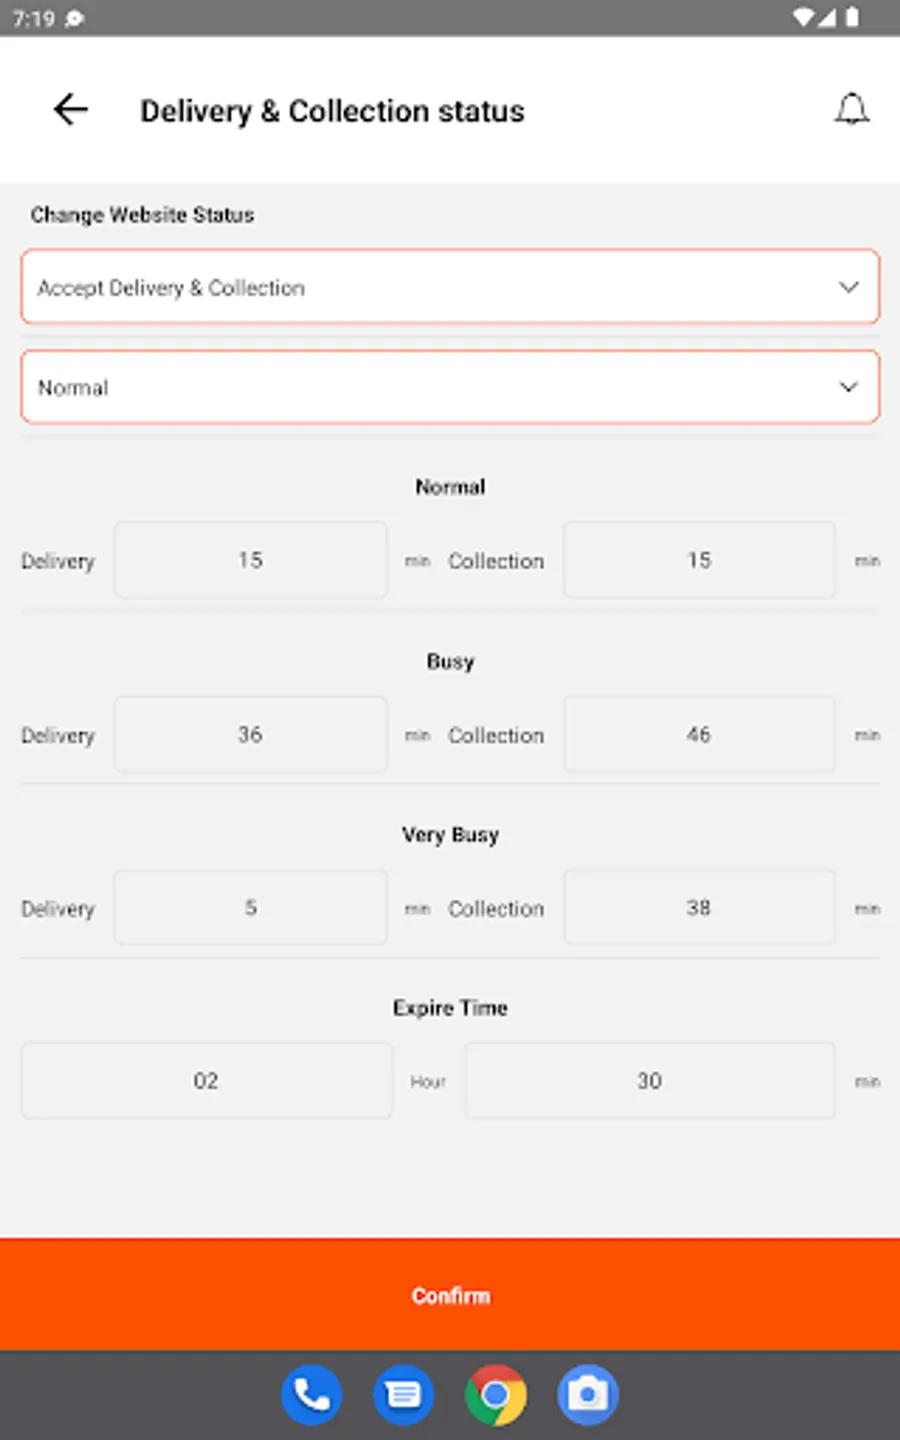Screen dimensions: 900x1440
Task: Tap the back arrow icon
Action: click(x=71, y=109)
